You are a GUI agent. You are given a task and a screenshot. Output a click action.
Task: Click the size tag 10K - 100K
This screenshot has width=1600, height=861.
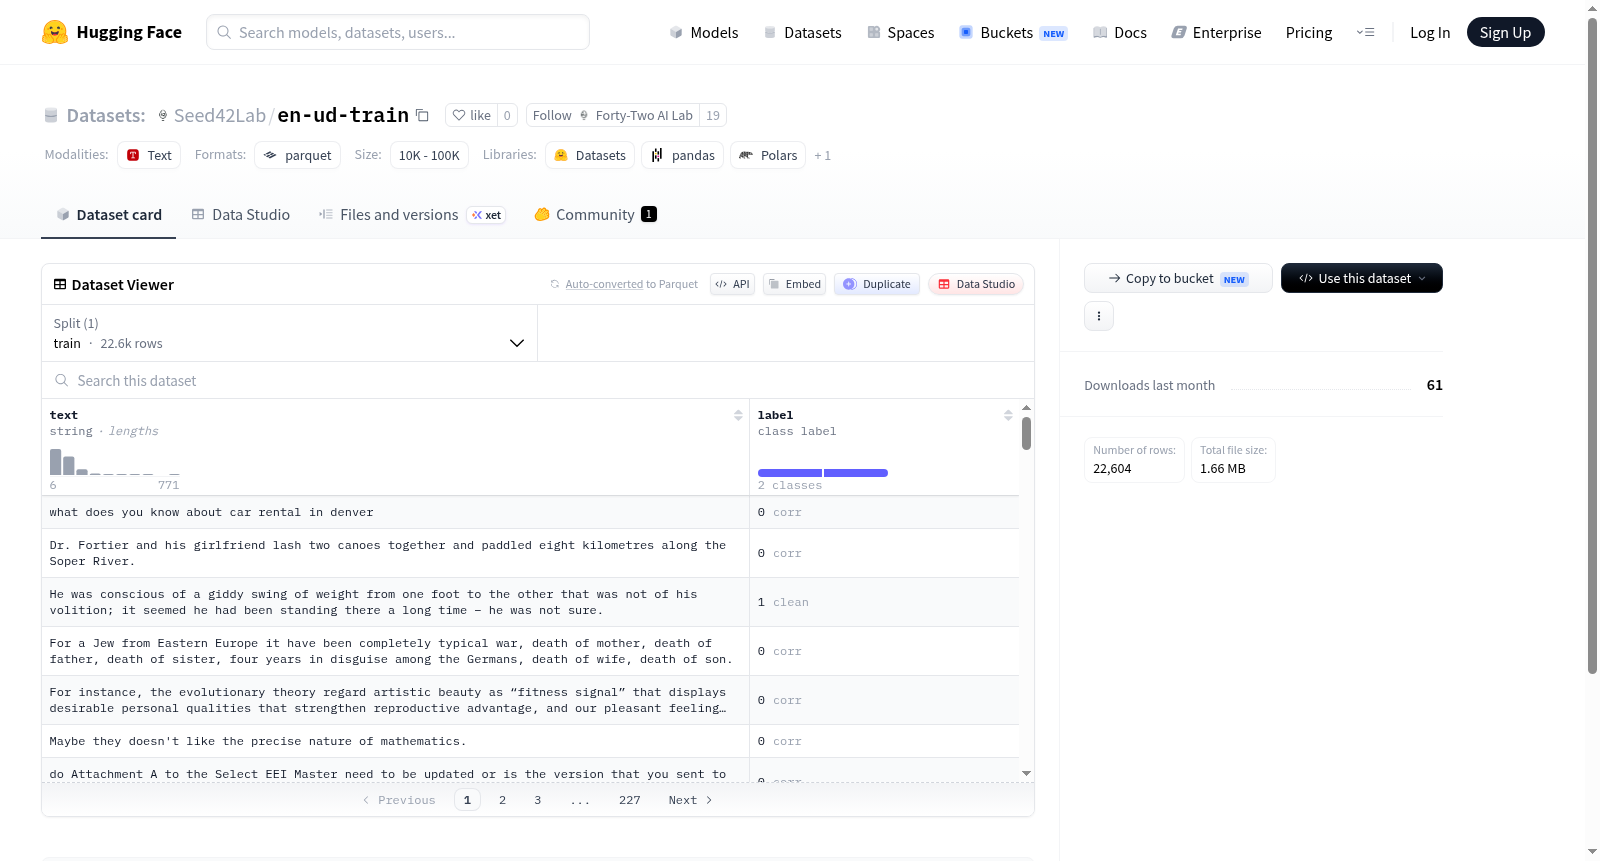429,155
